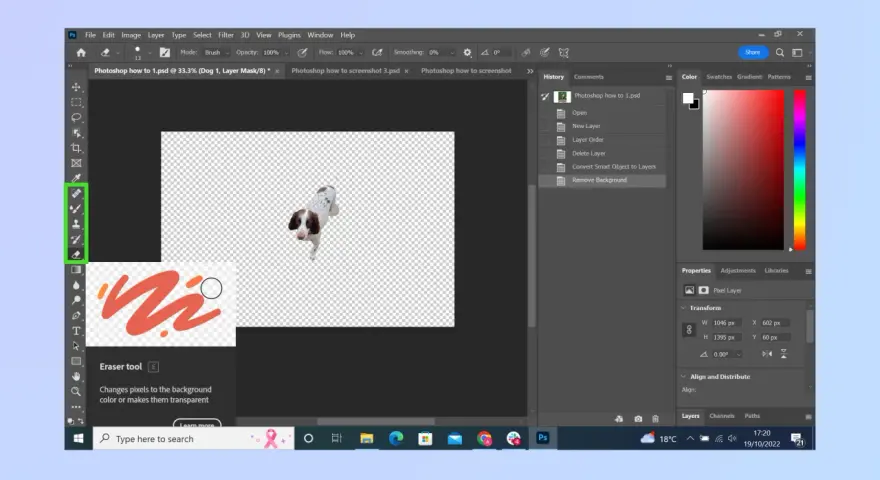The image size is (880, 480).
Task: Toggle airbrush-style build-up effects
Action: [377, 52]
